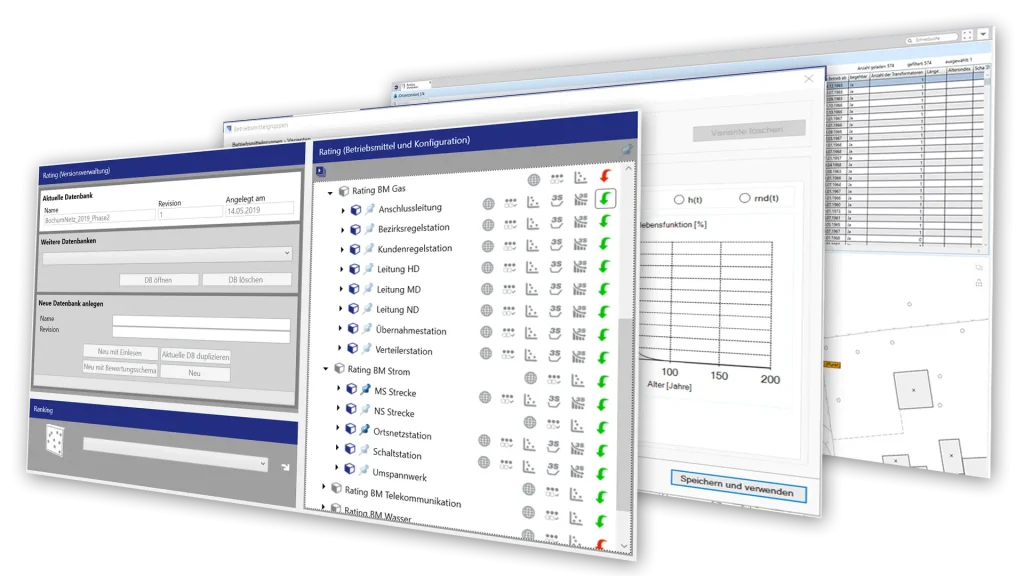Select the h(t) radio button
The width and height of the screenshot is (1024, 576).
pyautogui.click(x=681, y=197)
